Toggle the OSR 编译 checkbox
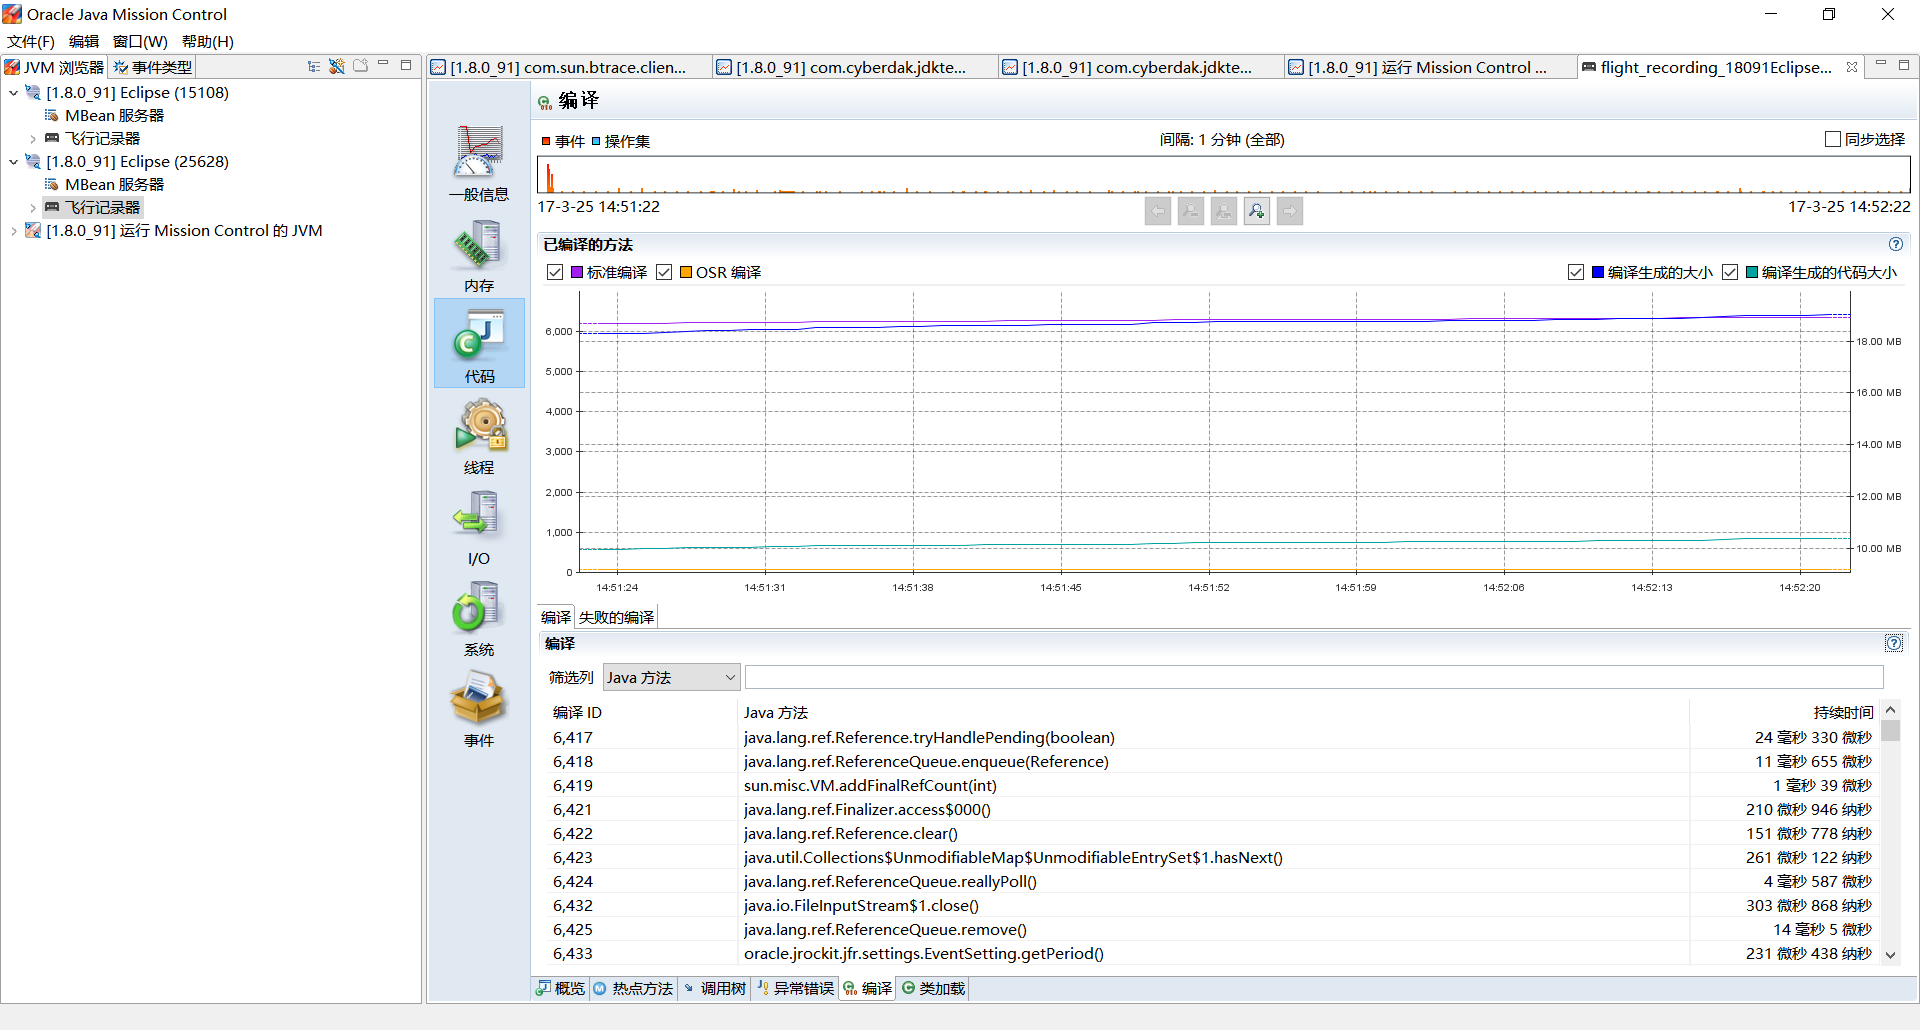Image resolution: width=1920 pixels, height=1030 pixels. point(664,273)
